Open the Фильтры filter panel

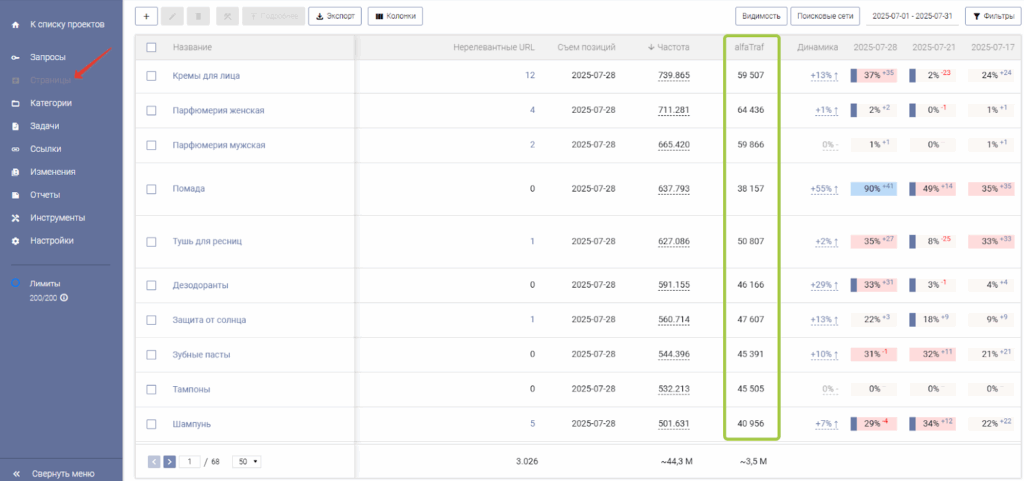click(x=989, y=16)
